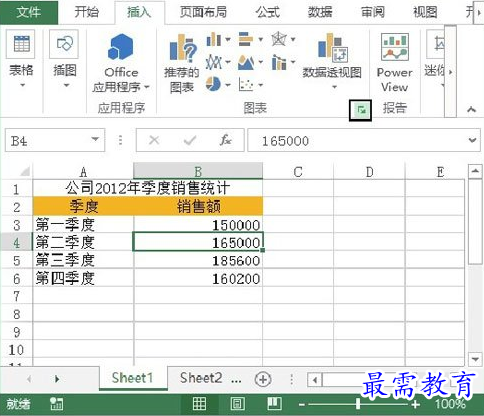Select column B header
484x416 pixels.
tap(198, 171)
